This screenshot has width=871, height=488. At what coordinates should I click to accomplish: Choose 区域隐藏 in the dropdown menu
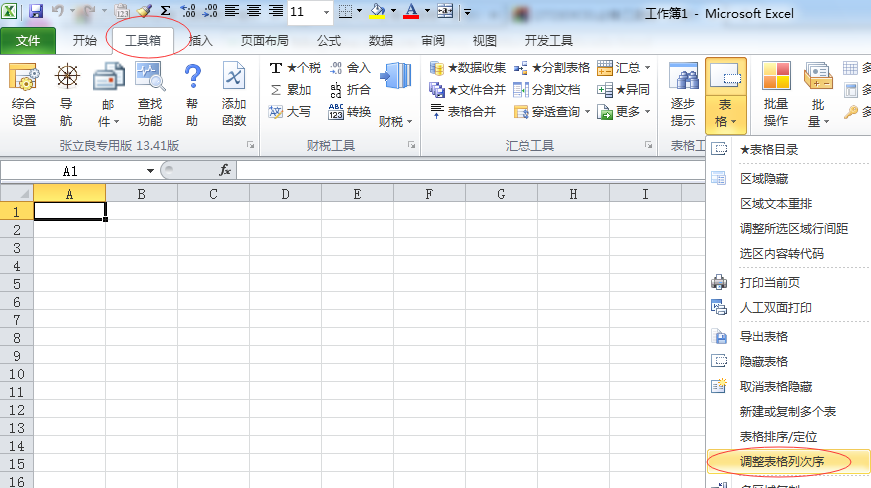tap(763, 178)
